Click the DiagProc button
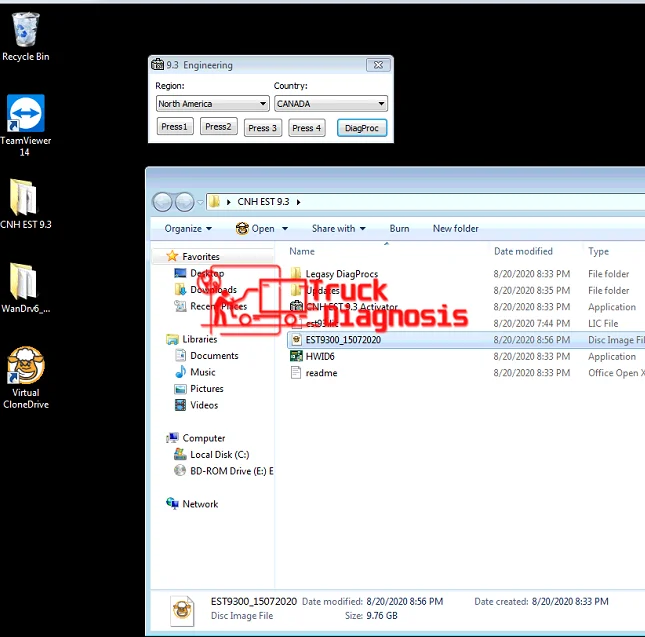The height and width of the screenshot is (637, 645). point(362,128)
